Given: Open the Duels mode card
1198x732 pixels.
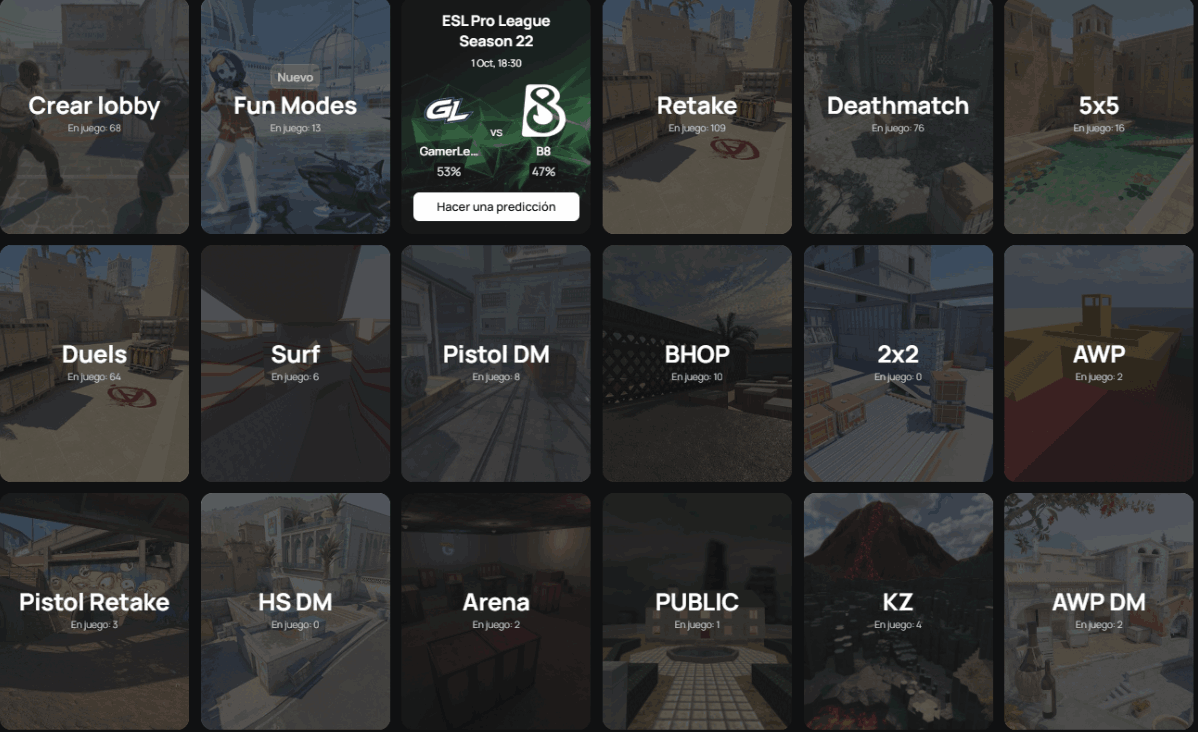Looking at the screenshot, I should (x=94, y=363).
